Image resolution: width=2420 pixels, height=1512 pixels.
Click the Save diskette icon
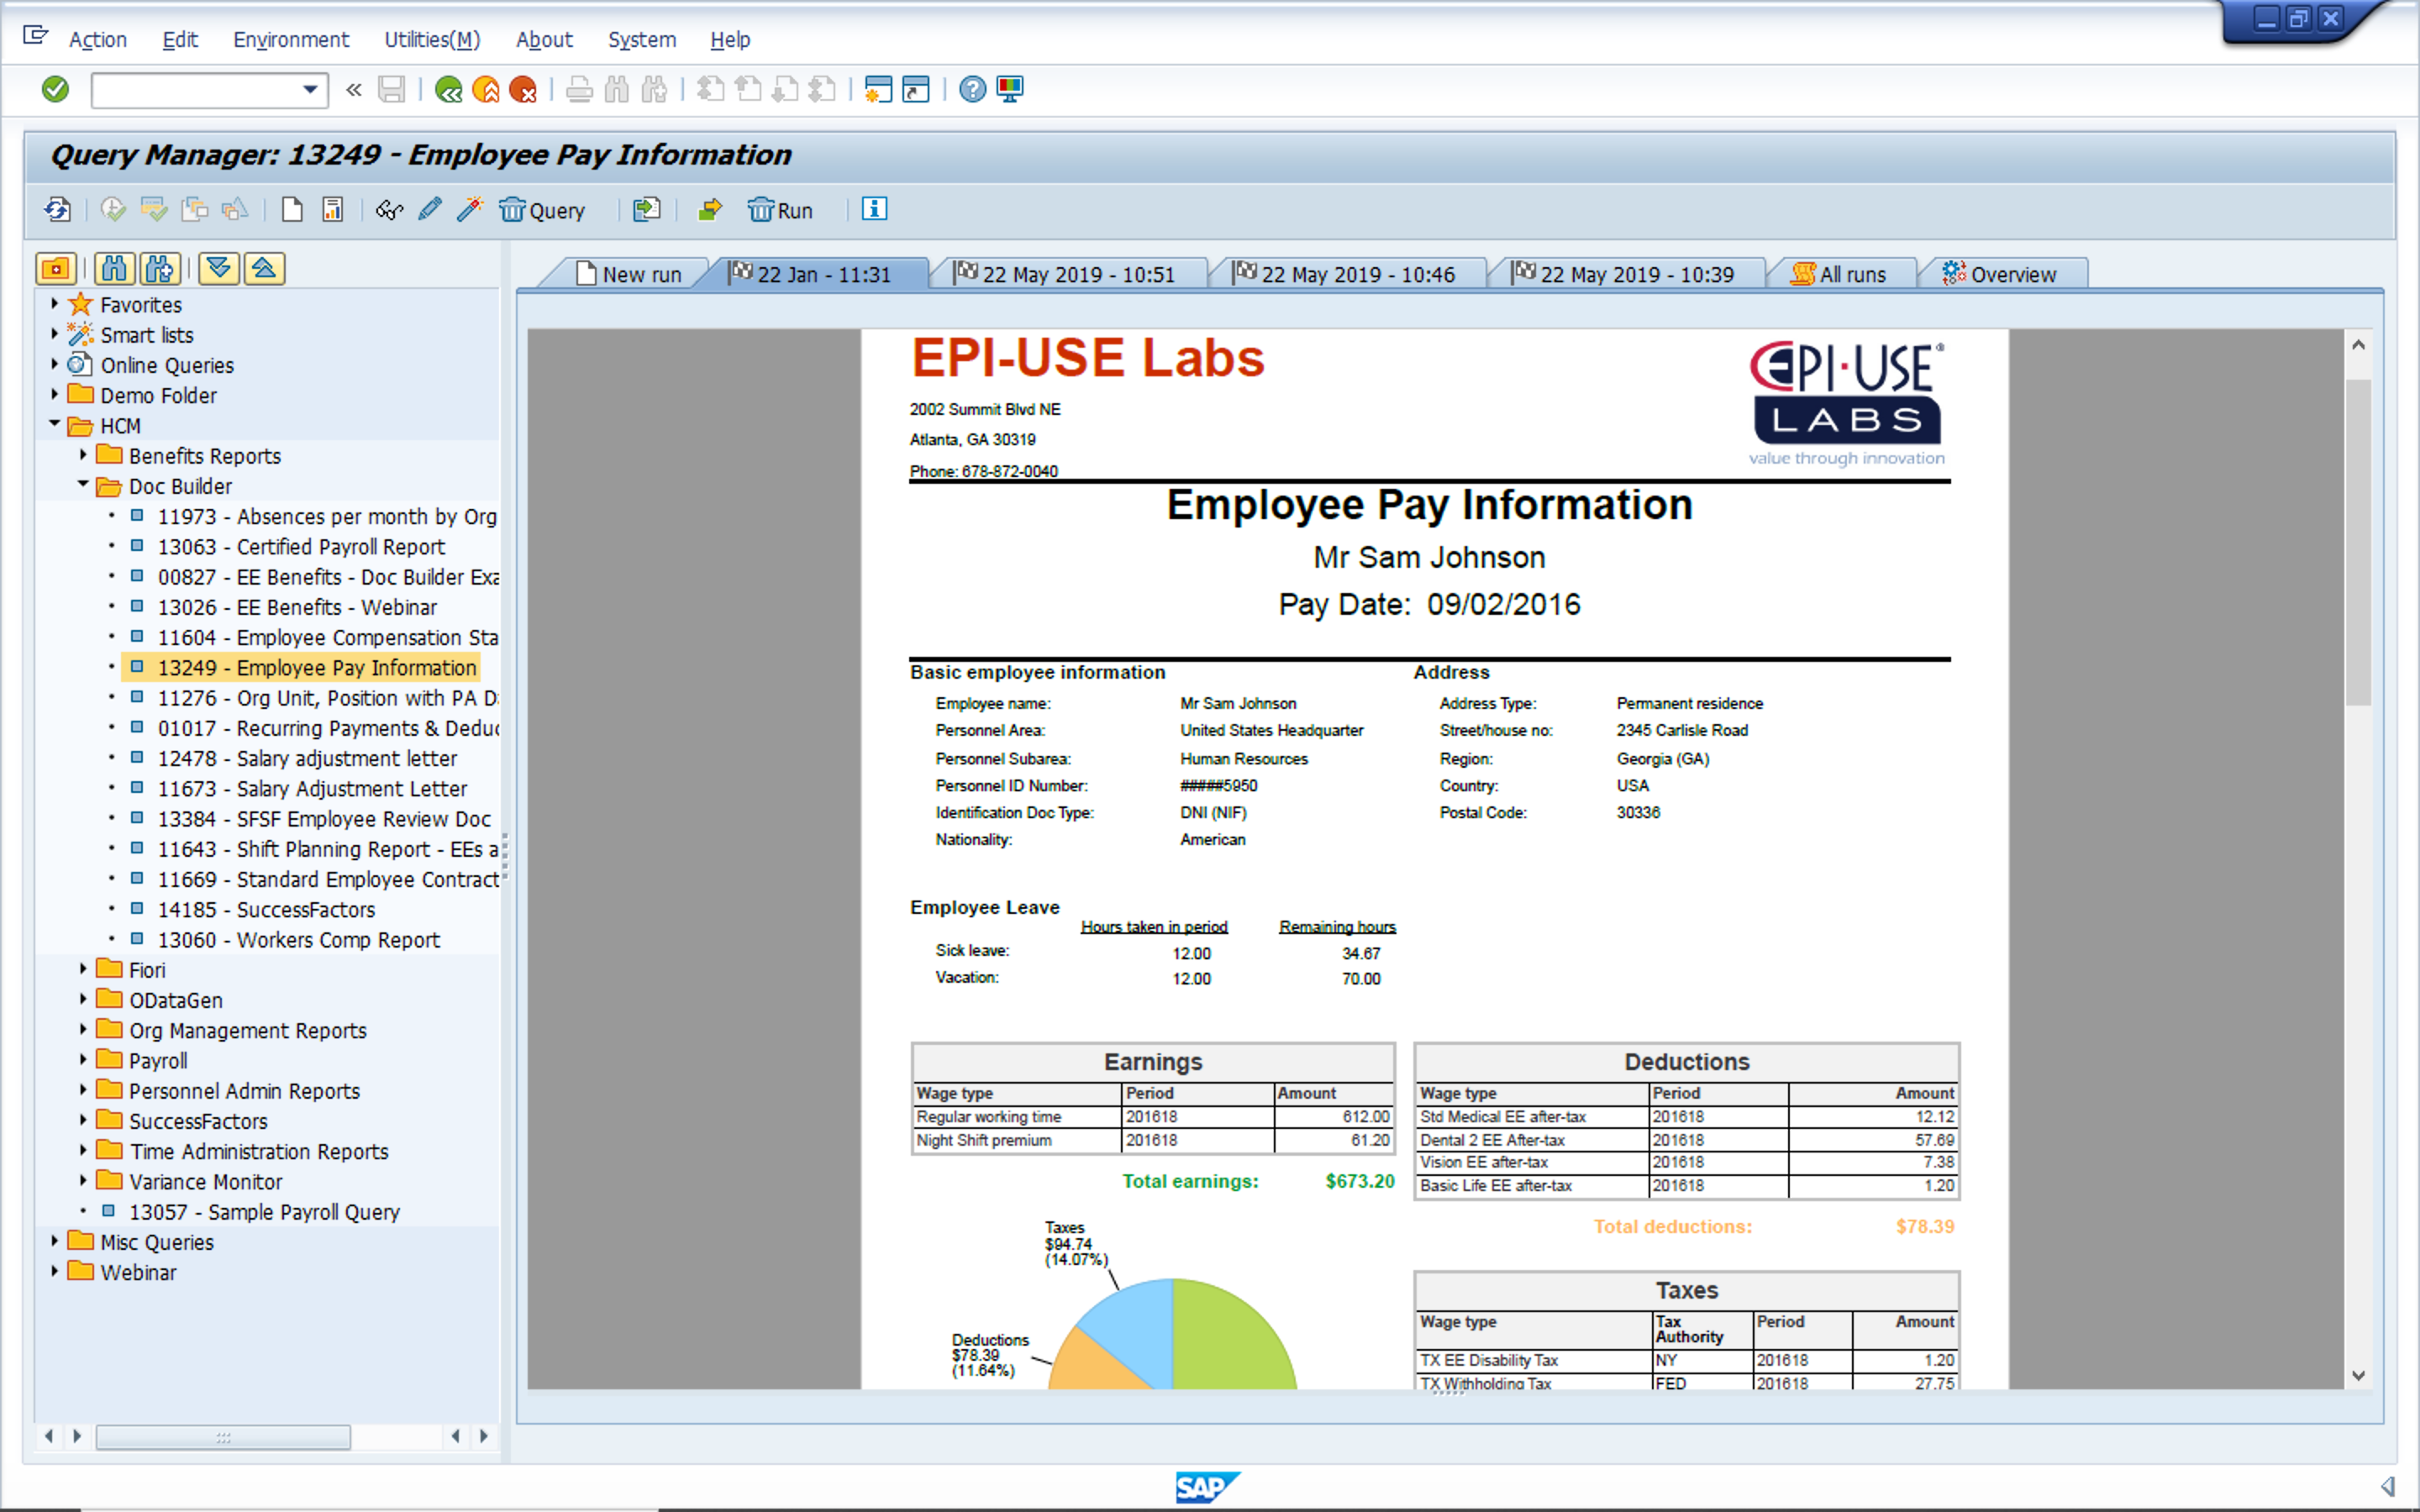pos(391,90)
